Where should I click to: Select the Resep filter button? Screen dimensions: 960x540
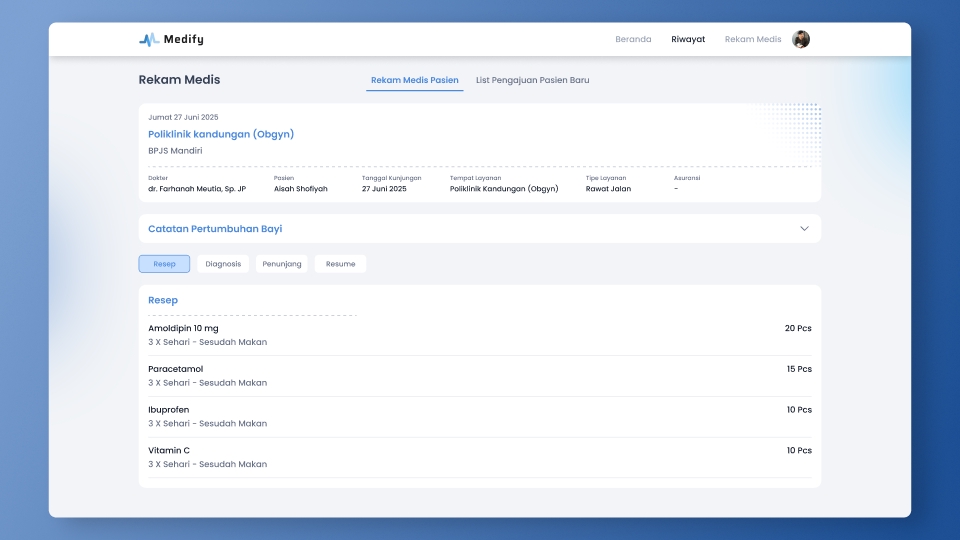164,264
